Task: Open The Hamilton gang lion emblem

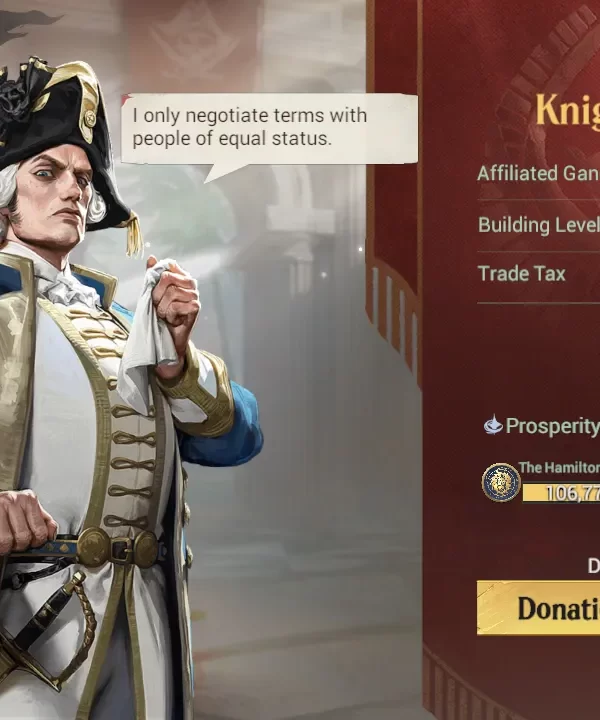Action: point(501,482)
